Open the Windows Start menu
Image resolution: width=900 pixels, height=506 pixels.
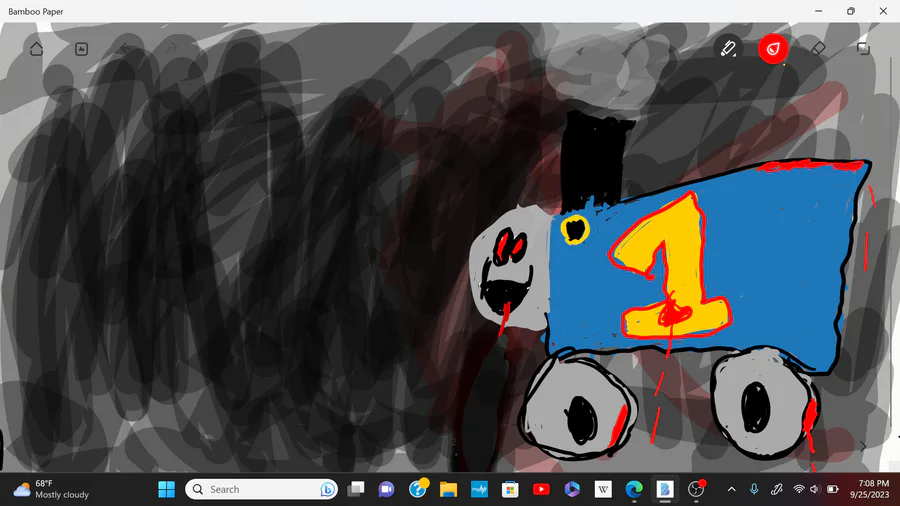coord(166,489)
